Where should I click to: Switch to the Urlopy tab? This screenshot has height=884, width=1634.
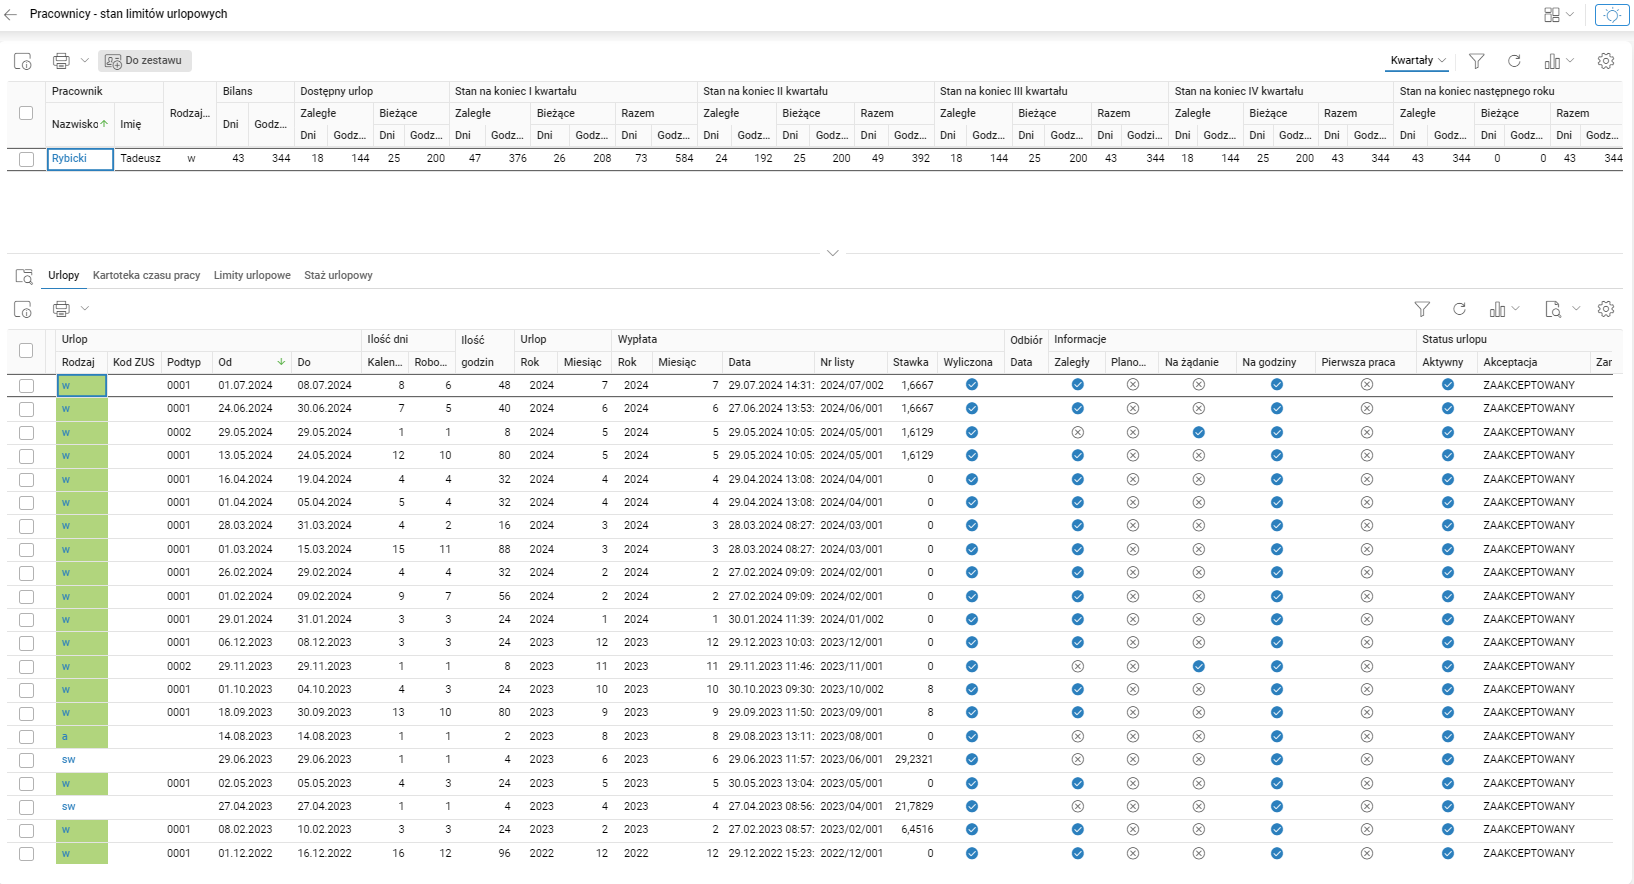64,276
